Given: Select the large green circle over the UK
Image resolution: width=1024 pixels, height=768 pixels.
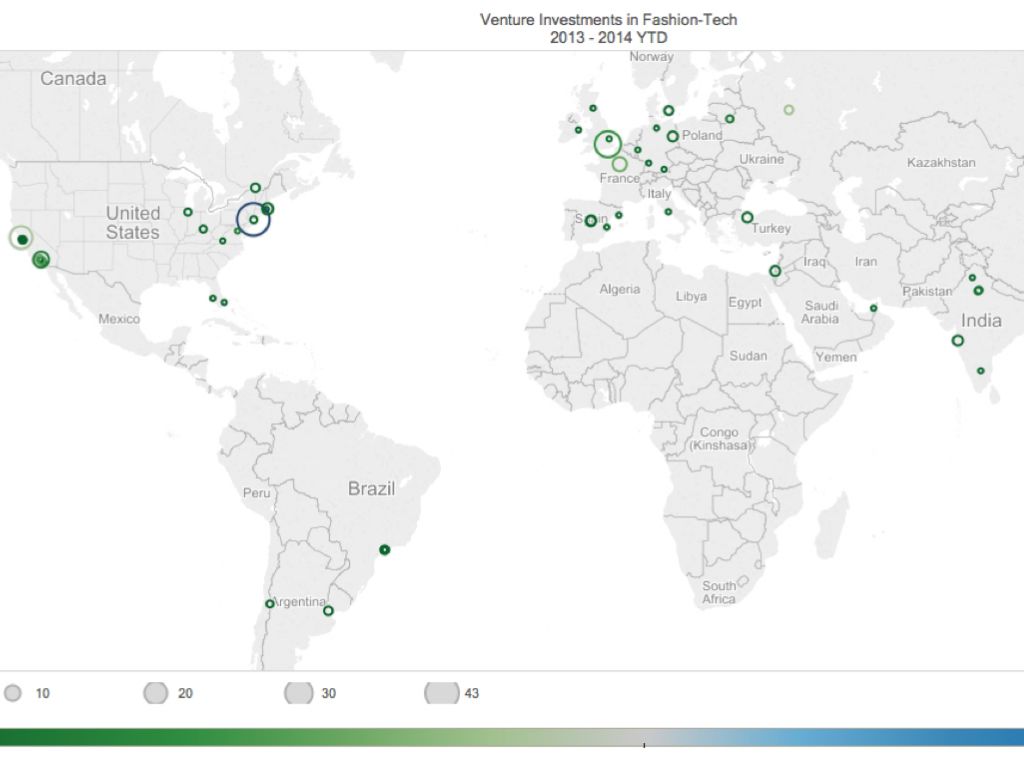Looking at the screenshot, I should click(608, 144).
